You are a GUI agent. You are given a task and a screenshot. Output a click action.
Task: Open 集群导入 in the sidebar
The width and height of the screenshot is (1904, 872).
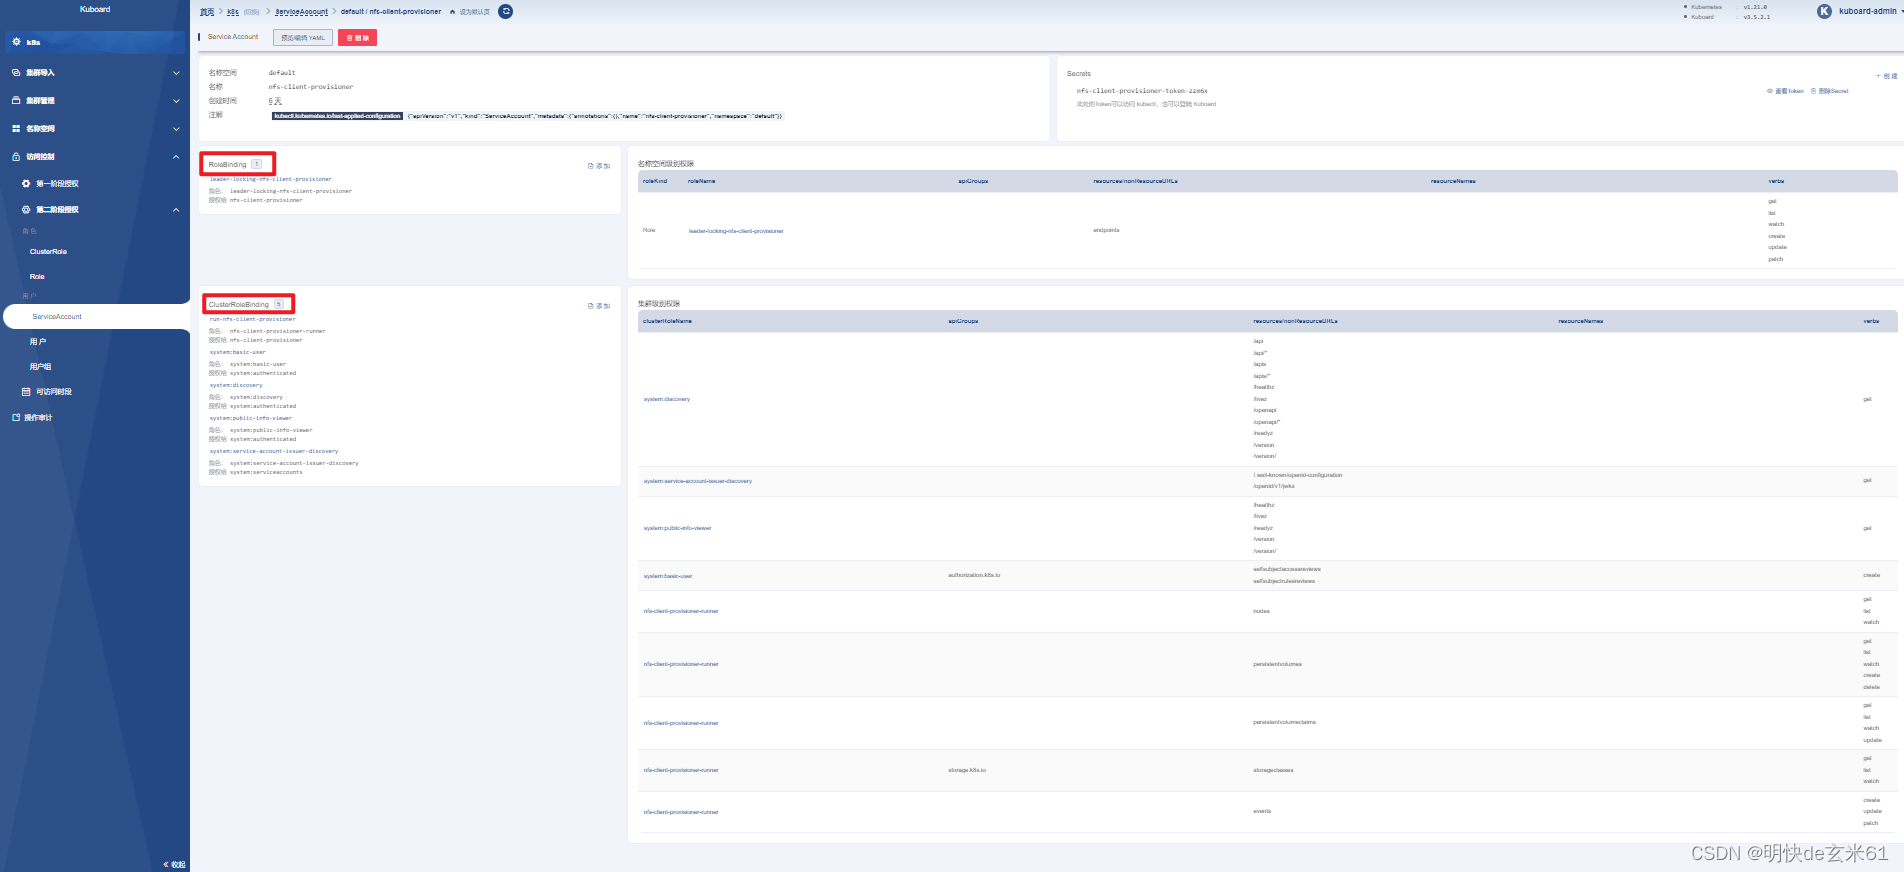click(40, 73)
